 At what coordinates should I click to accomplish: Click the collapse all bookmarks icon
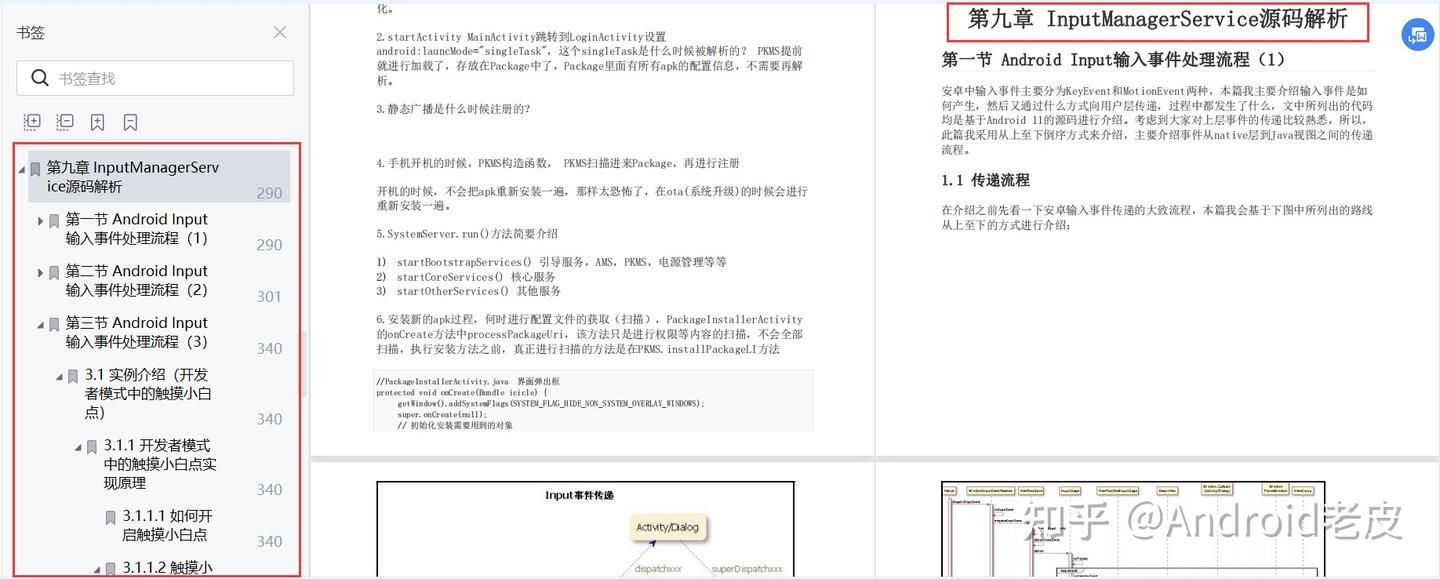click(64, 122)
